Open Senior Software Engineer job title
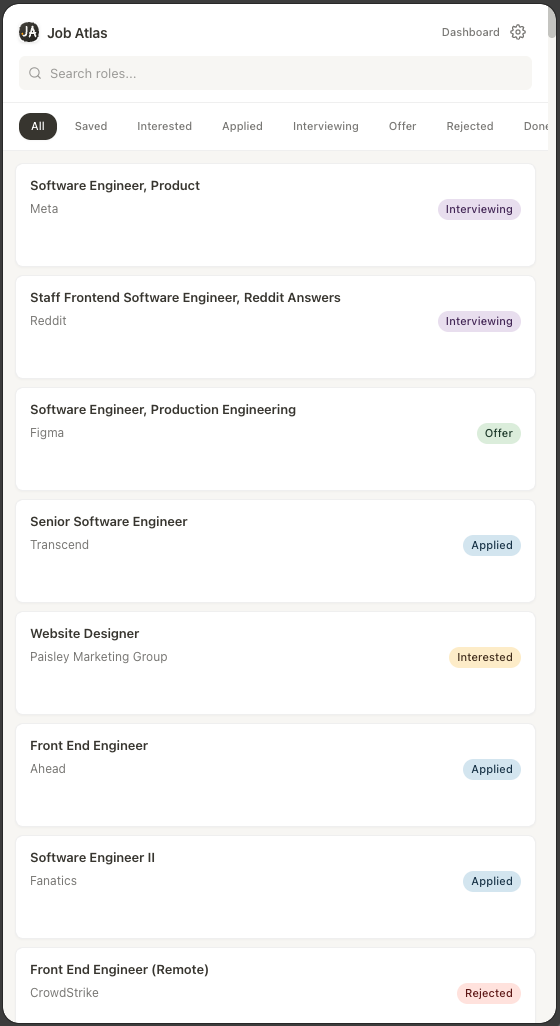The height and width of the screenshot is (1026, 560). click(x=109, y=522)
